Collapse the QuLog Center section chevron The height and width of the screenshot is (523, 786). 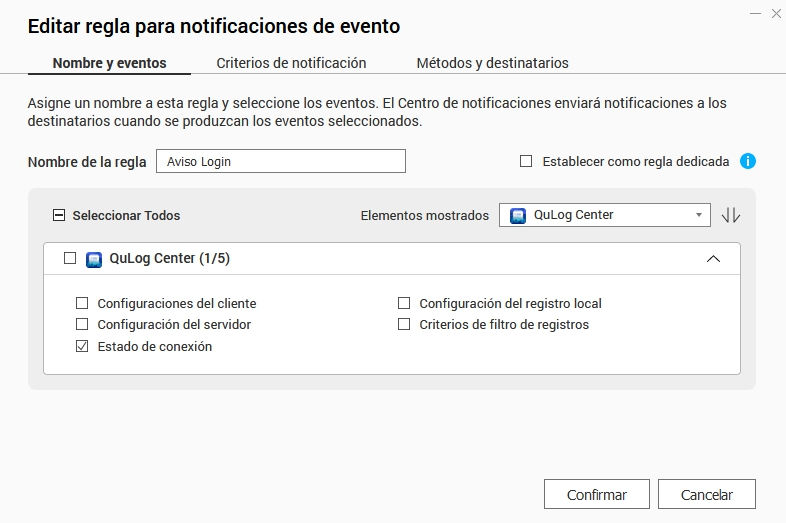coord(713,258)
